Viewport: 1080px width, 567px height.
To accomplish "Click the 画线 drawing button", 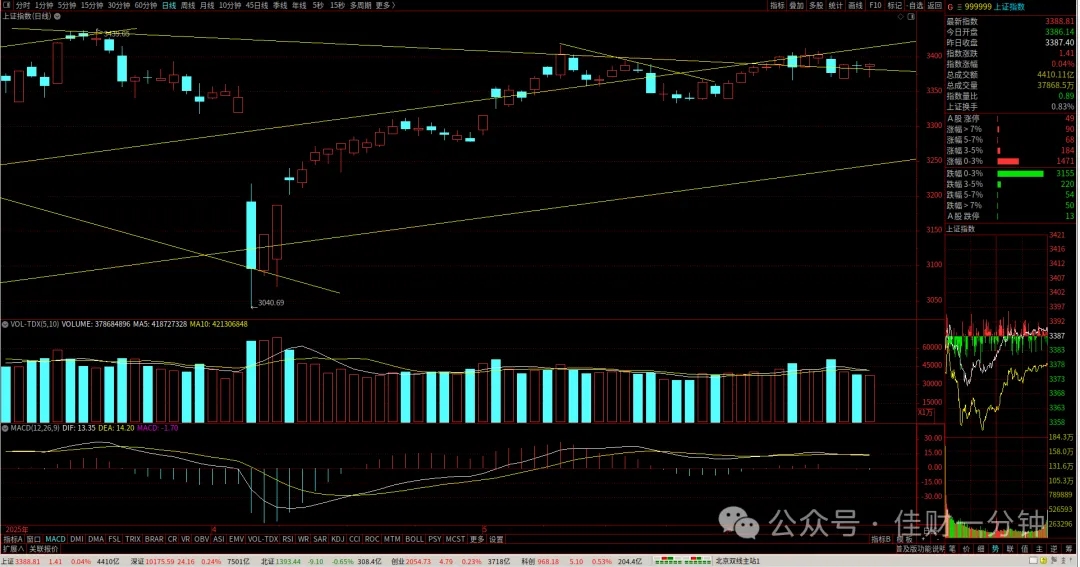I will [x=855, y=5].
